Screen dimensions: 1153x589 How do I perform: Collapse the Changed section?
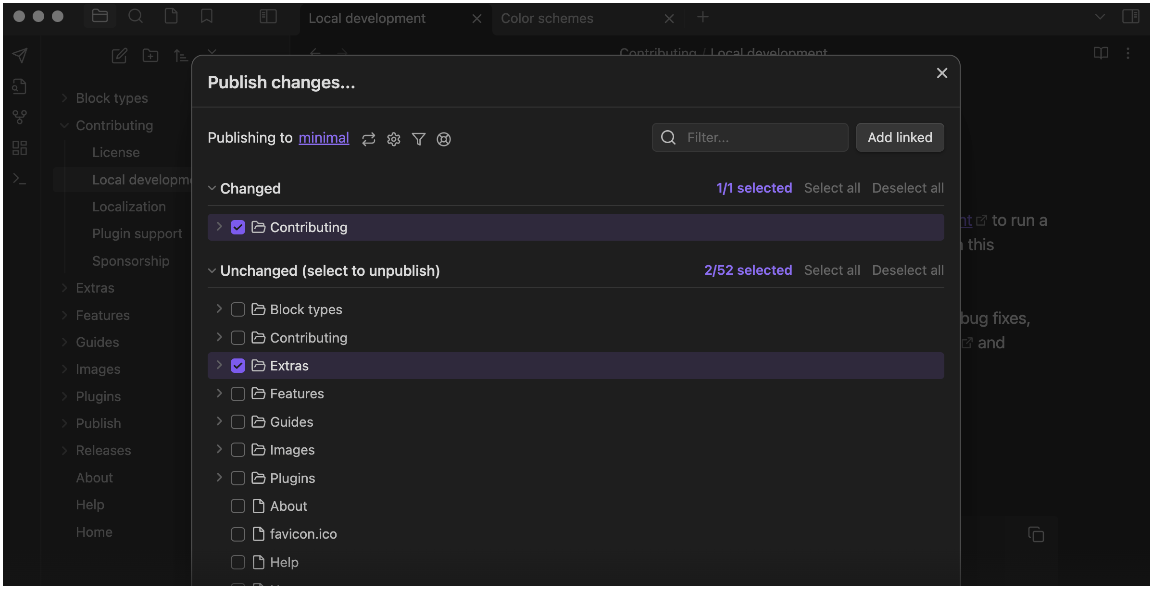[x=212, y=188]
